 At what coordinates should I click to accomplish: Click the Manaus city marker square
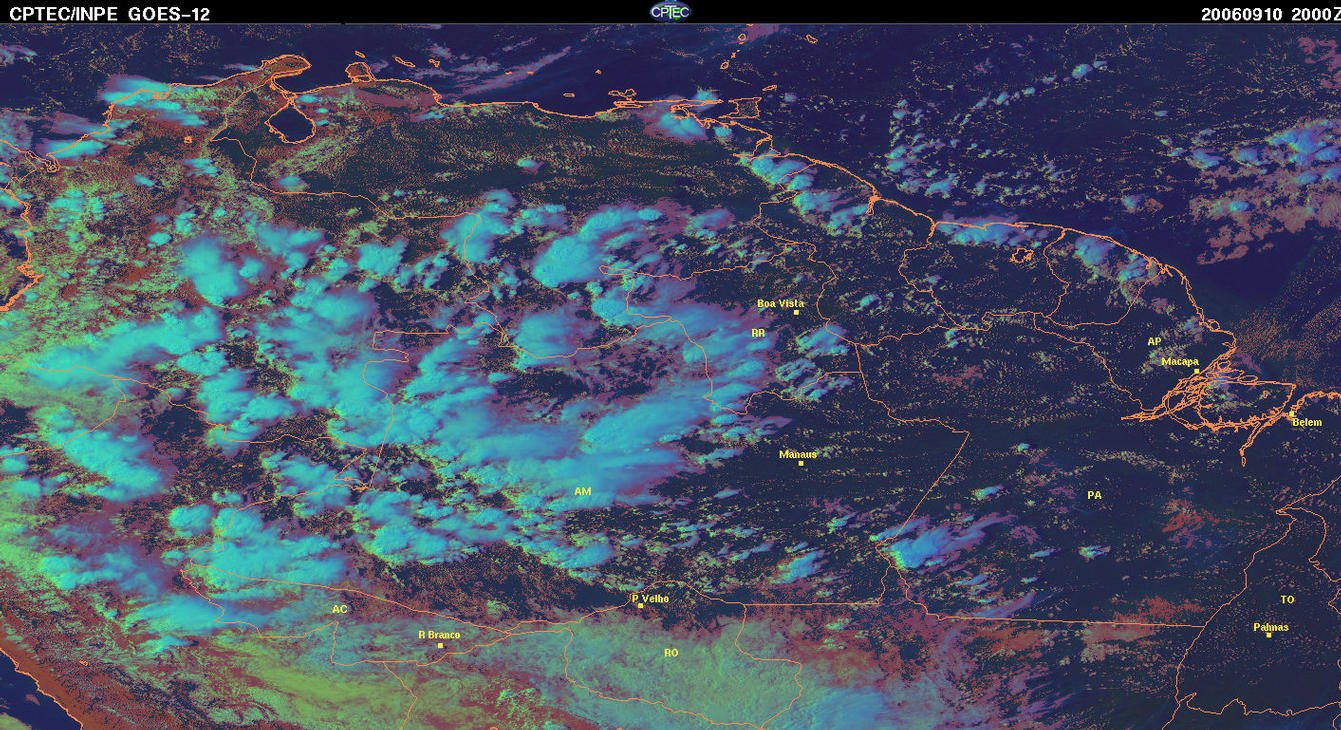801,464
